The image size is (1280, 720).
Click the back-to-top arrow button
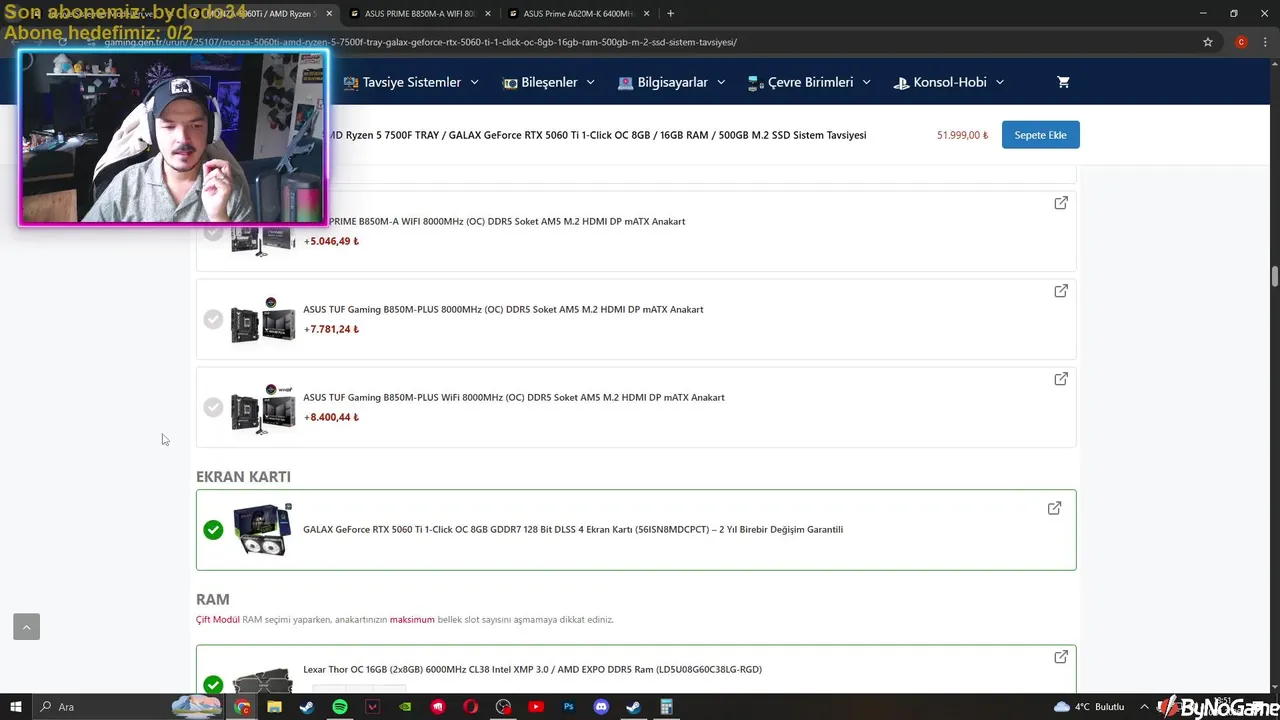(26, 627)
